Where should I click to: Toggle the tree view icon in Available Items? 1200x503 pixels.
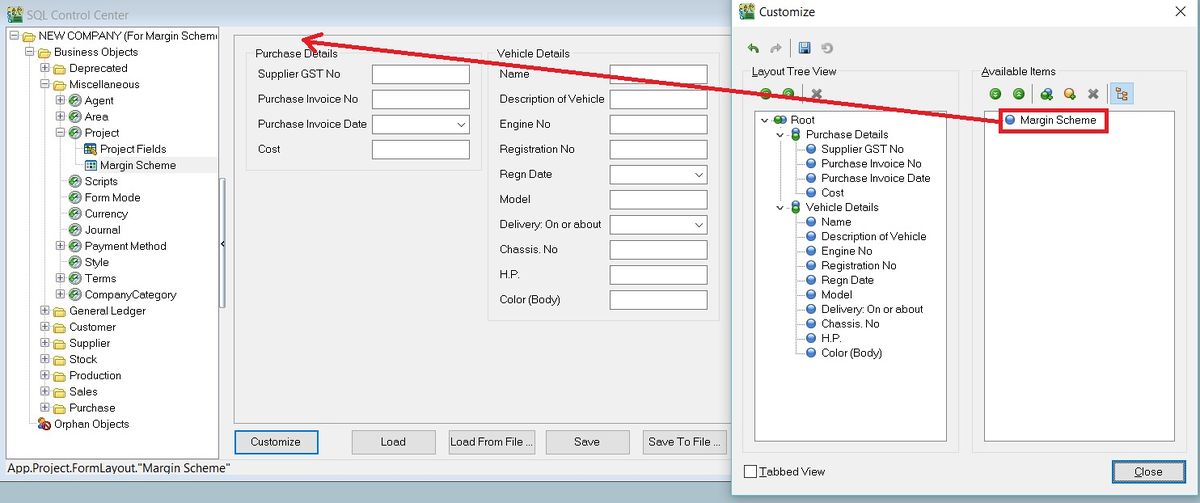1120,94
